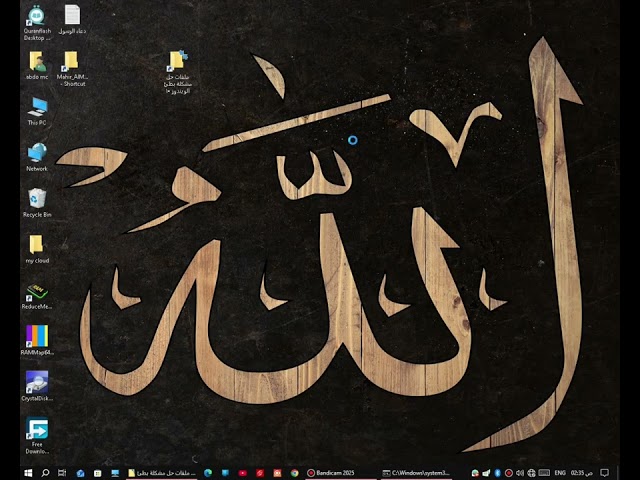
Task: Open the touch keyboard tray icon
Action: 544,473
